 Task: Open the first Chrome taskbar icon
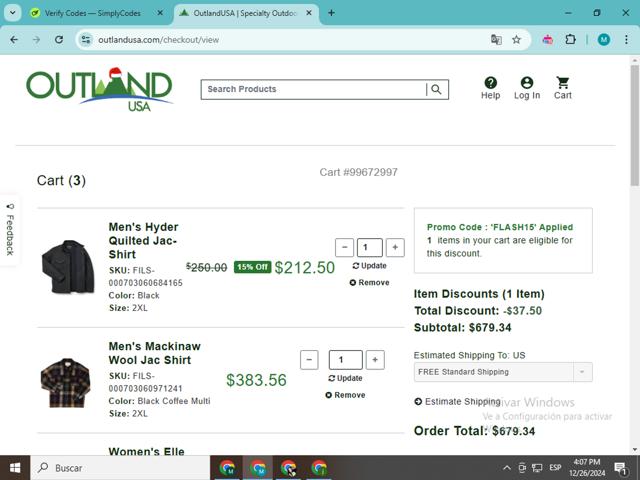pyautogui.click(x=227, y=468)
